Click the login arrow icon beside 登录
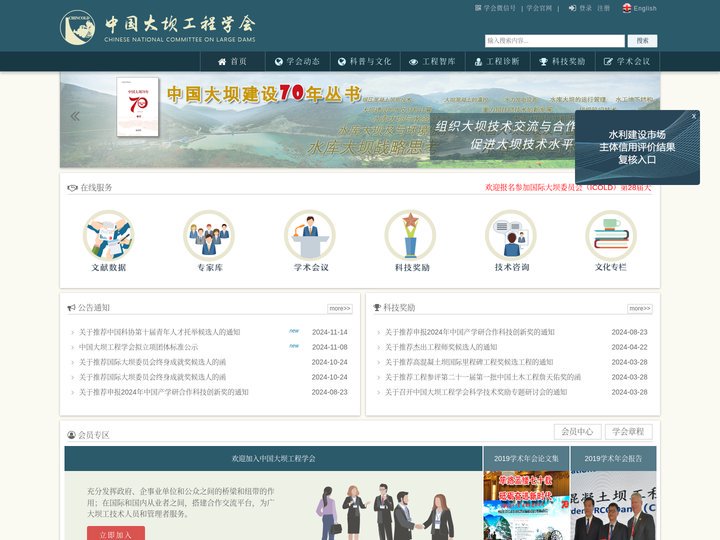Screen dimensions: 720x540 pyautogui.click(x=572, y=8)
